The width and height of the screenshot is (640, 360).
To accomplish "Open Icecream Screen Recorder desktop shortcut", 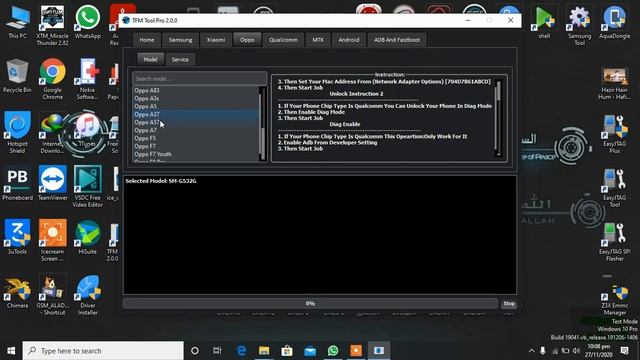I will (x=53, y=241).
